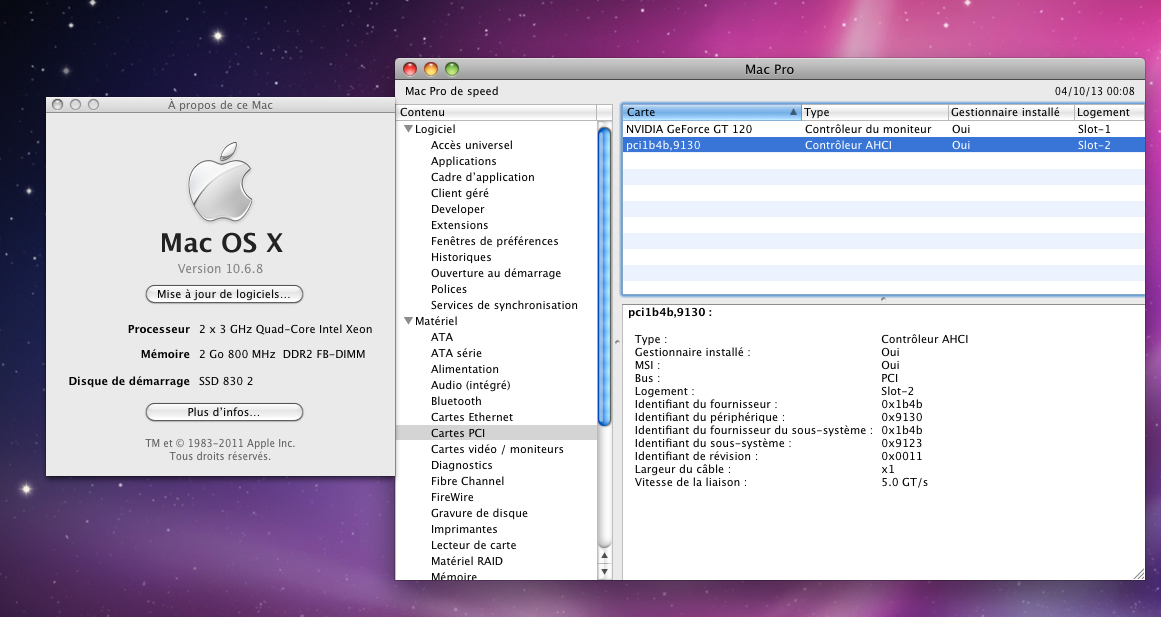Click the blue sidebar scroll thumb
The height and width of the screenshot is (617, 1161).
(x=604, y=276)
